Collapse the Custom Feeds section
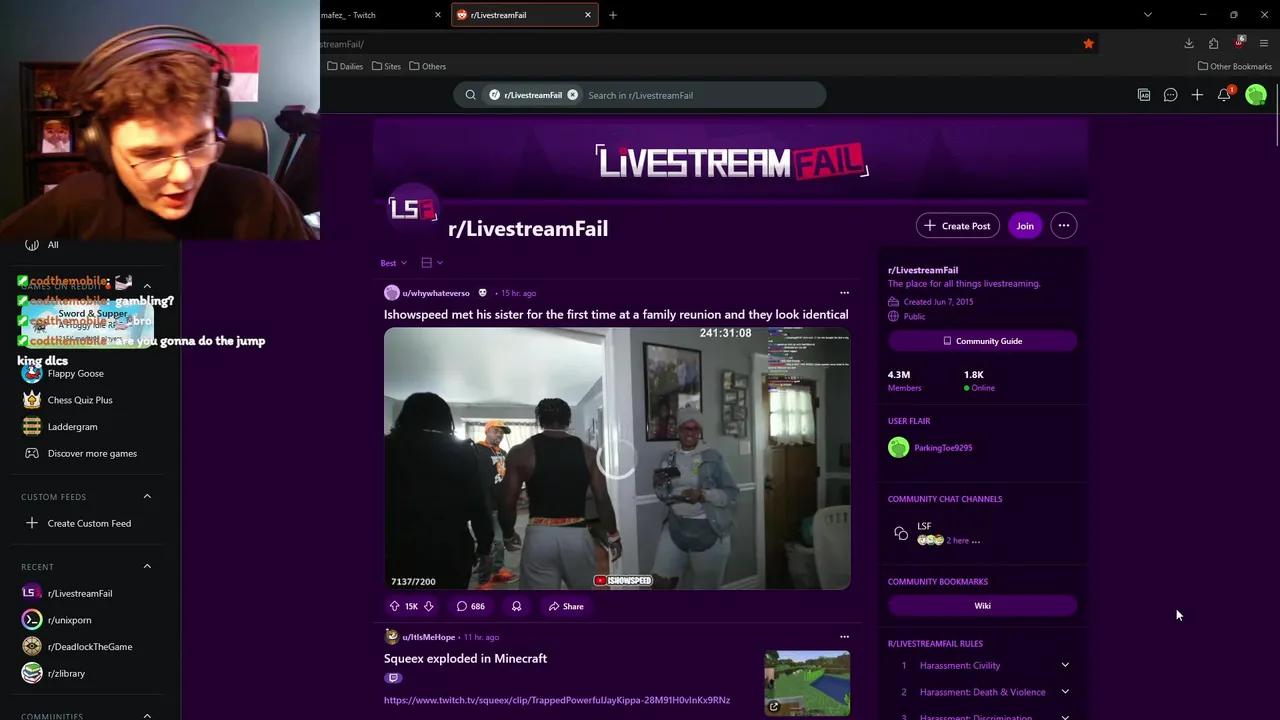This screenshot has height=720, width=1280. pos(147,496)
